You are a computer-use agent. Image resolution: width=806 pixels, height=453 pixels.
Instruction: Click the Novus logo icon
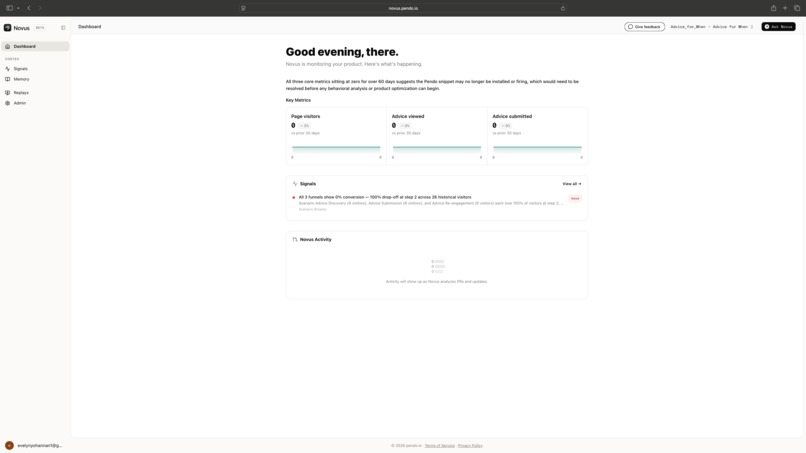pyautogui.click(x=7, y=28)
